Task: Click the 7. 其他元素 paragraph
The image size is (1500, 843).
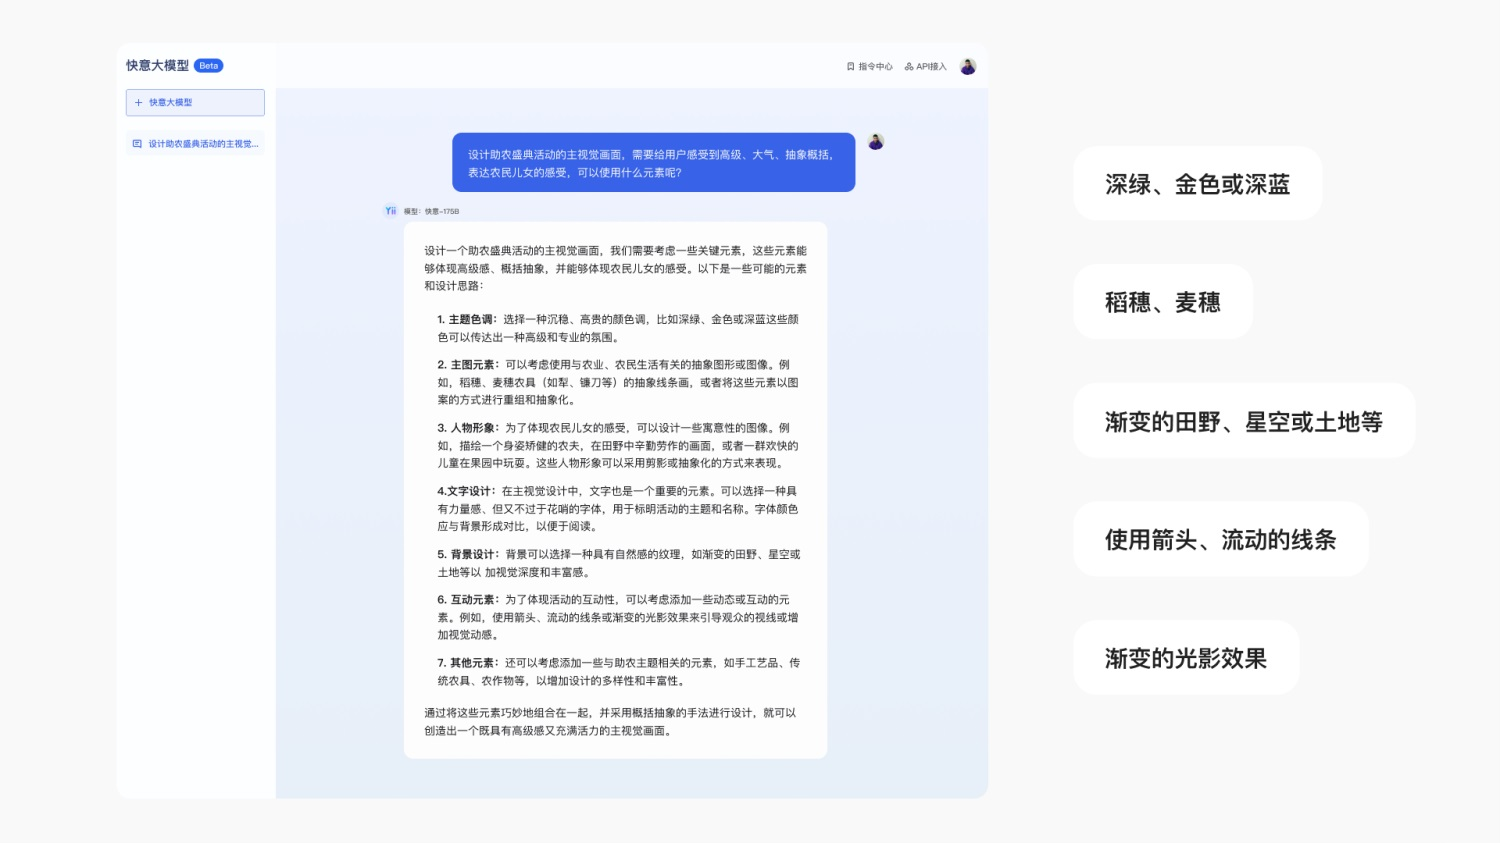Action: pos(618,672)
